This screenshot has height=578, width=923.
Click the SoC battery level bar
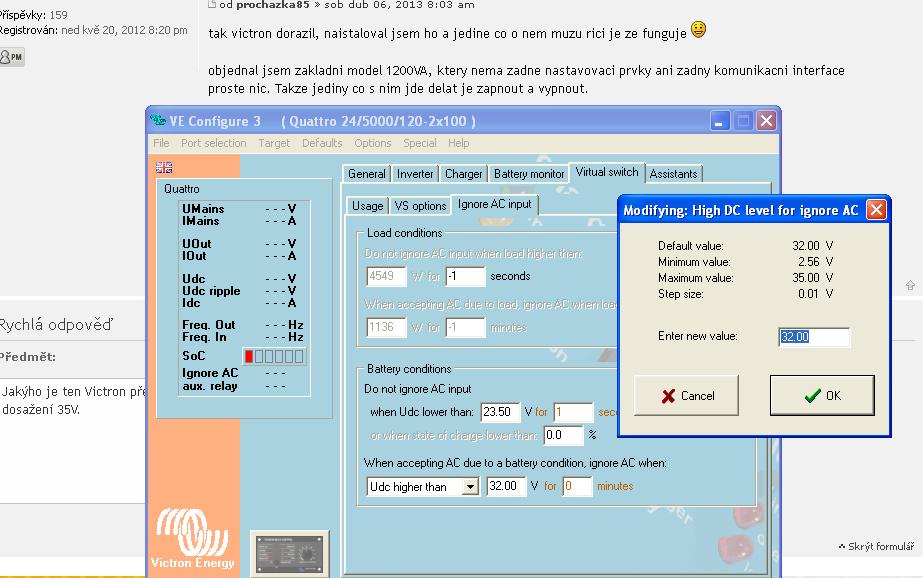(x=274, y=356)
